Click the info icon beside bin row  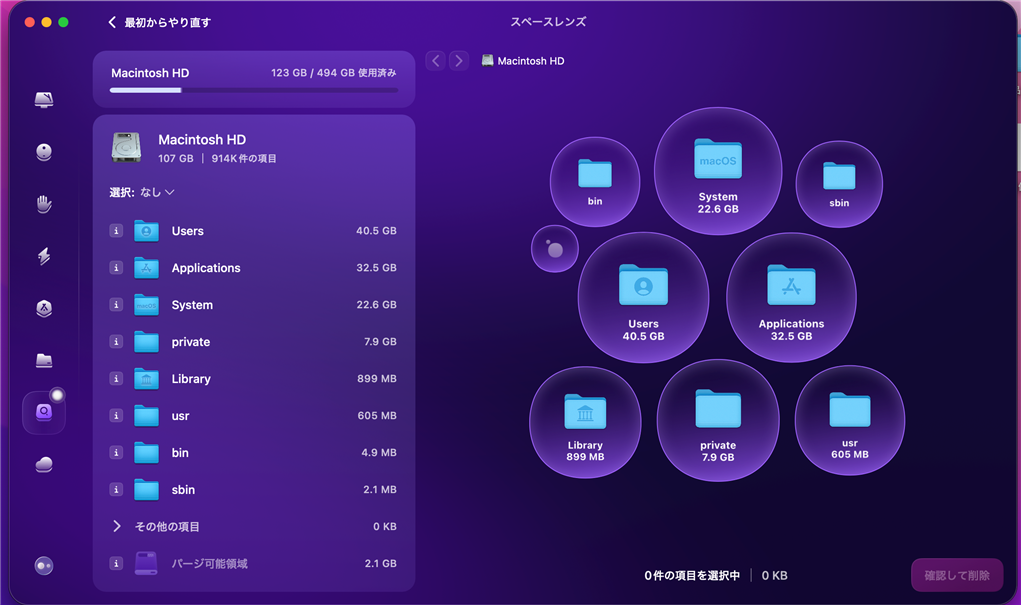pyautogui.click(x=116, y=453)
